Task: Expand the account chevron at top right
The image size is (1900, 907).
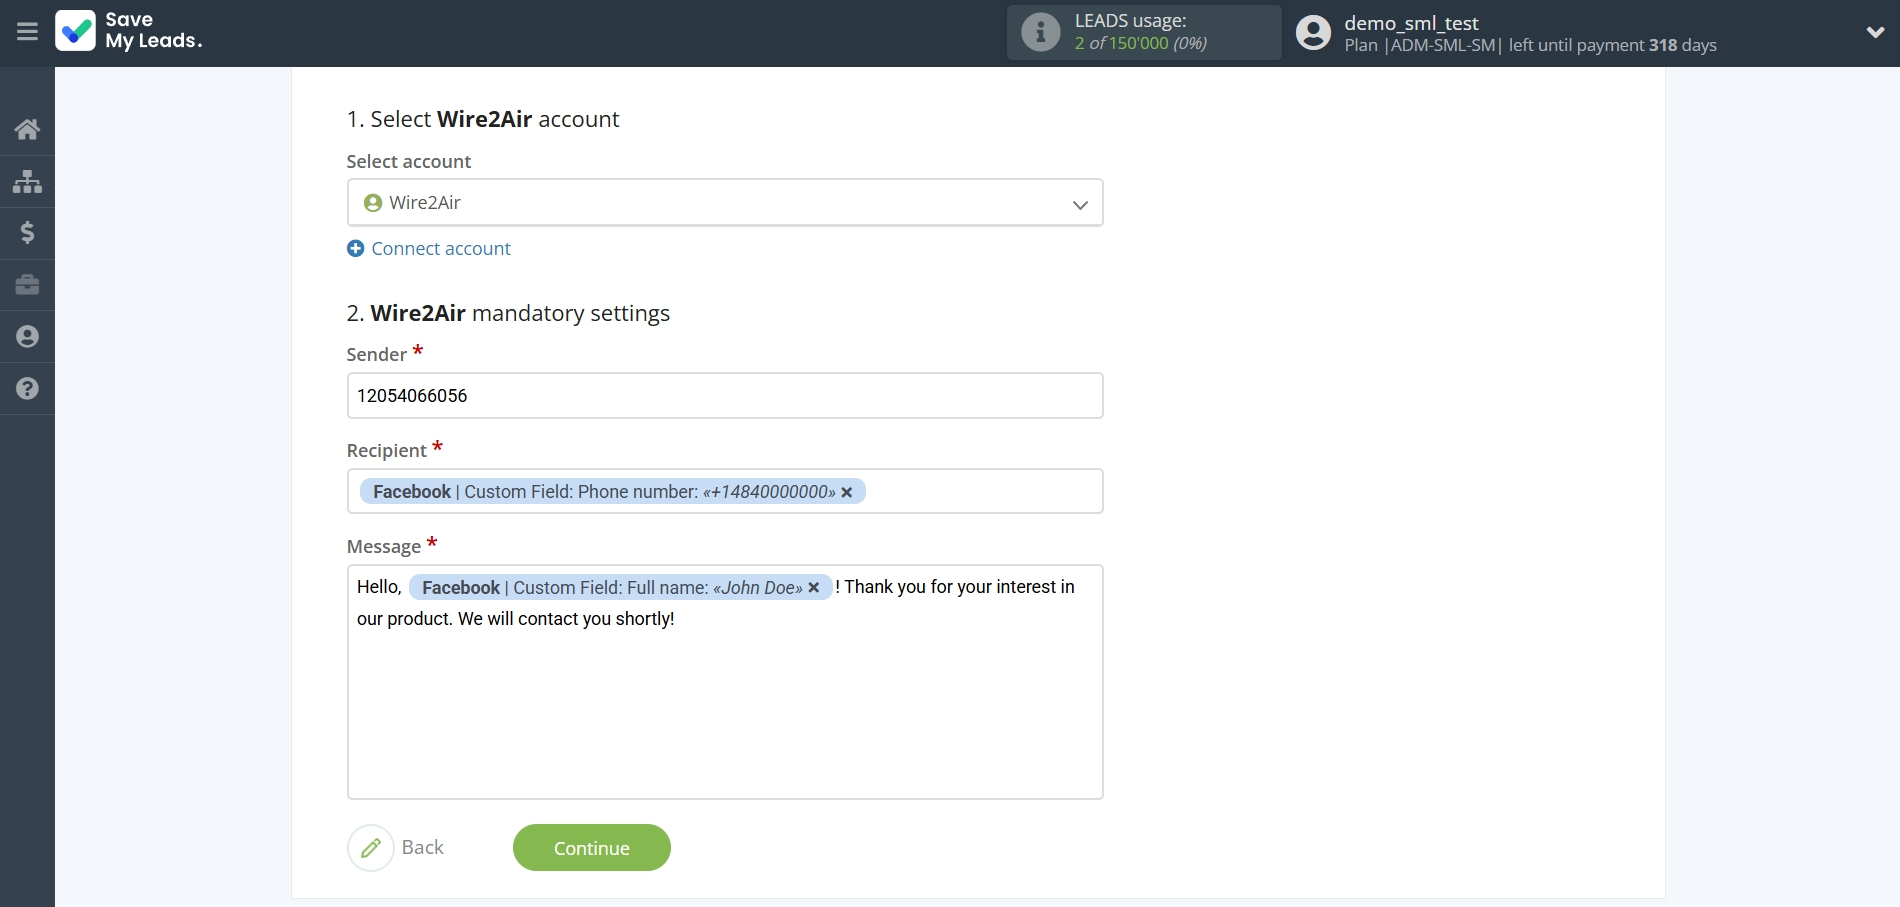Action: (x=1876, y=32)
